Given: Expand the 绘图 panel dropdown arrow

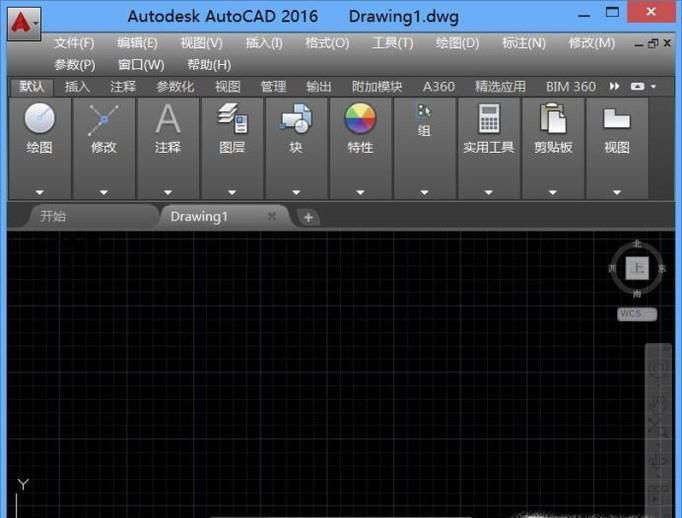Looking at the screenshot, I should [40, 192].
